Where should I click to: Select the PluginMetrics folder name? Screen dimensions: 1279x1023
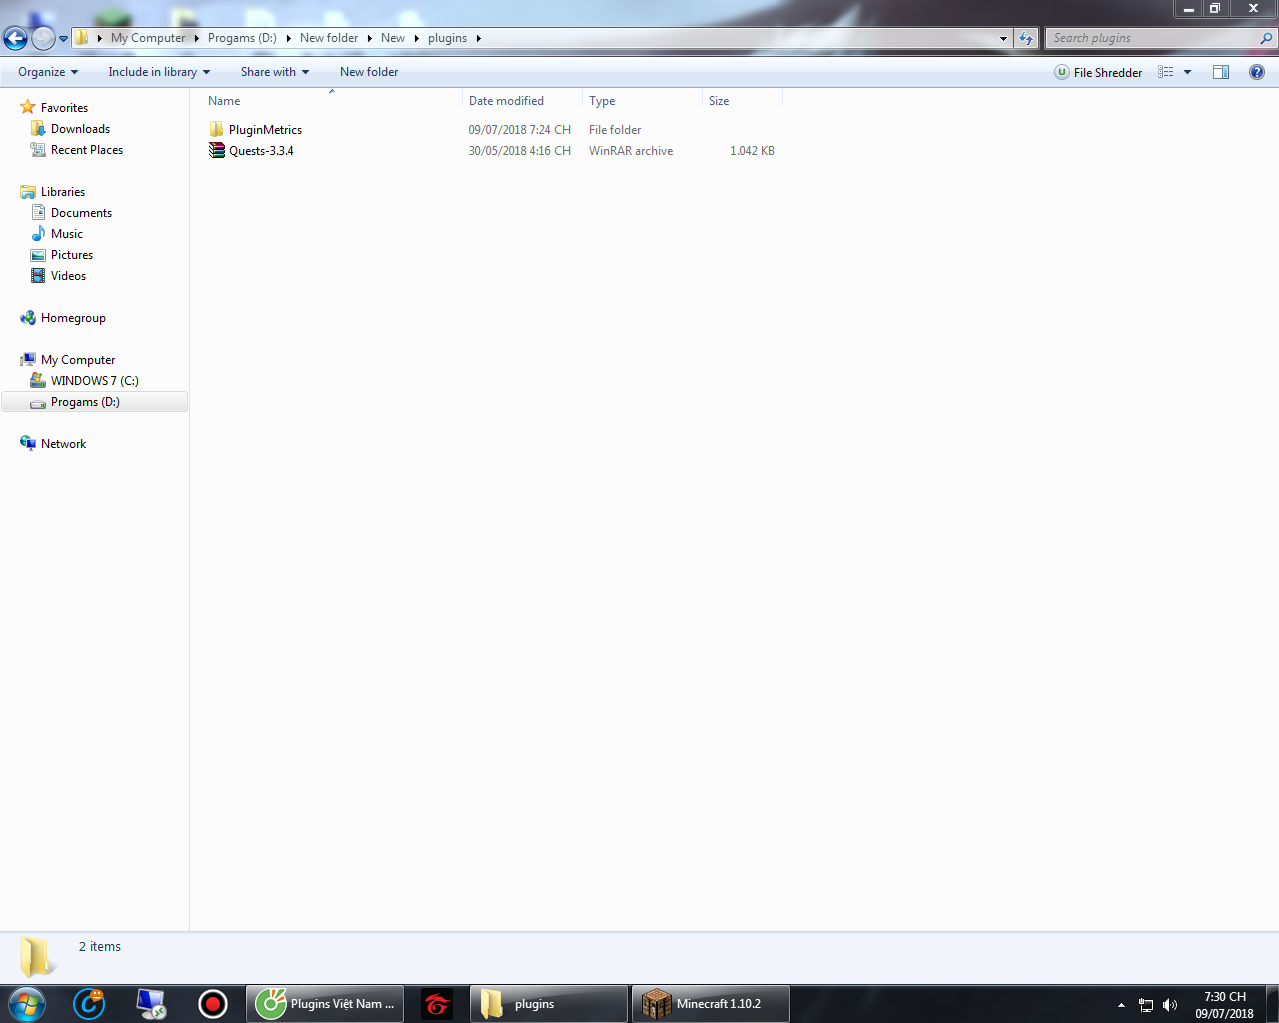click(265, 130)
